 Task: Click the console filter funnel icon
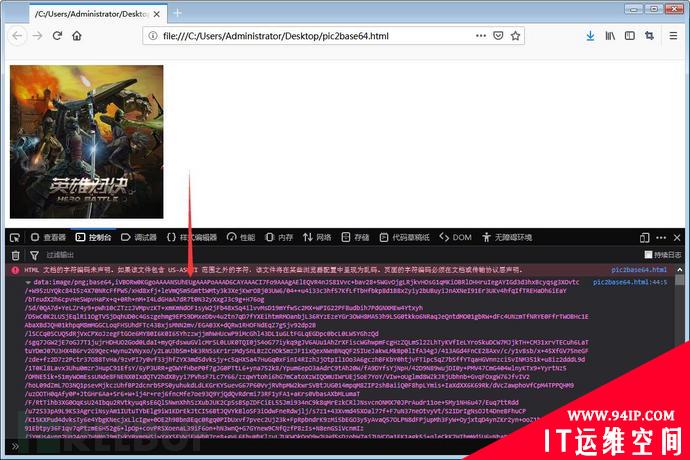(34, 255)
